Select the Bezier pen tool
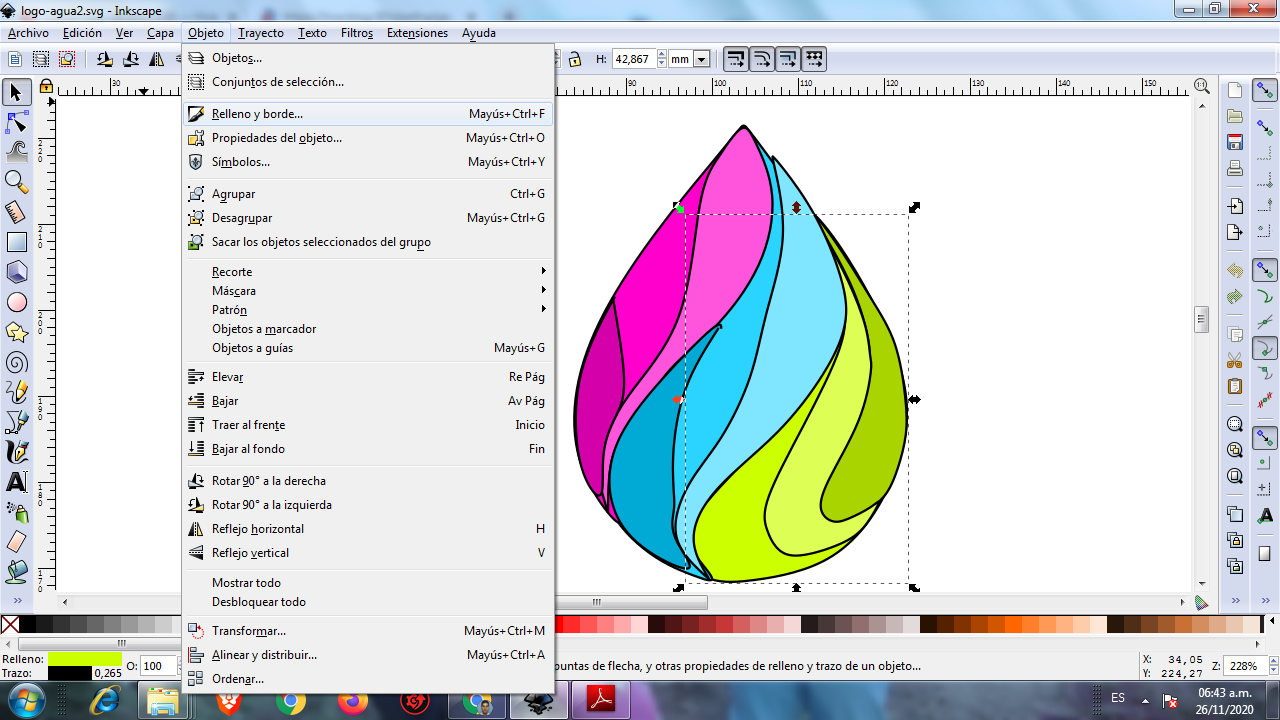This screenshot has height=720, width=1280. (16, 421)
